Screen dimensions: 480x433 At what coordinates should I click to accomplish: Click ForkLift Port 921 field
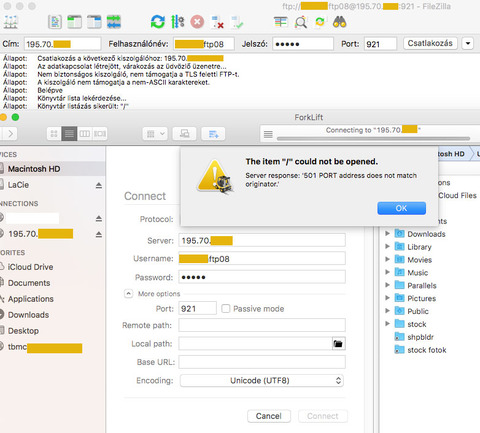[197, 308]
